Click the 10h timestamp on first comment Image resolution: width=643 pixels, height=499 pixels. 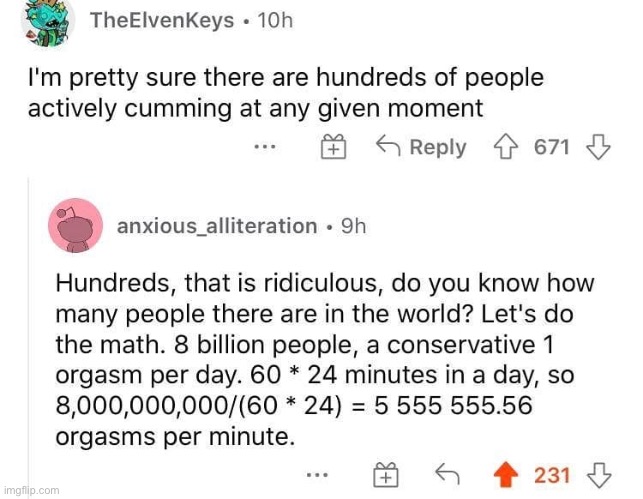coord(275,21)
